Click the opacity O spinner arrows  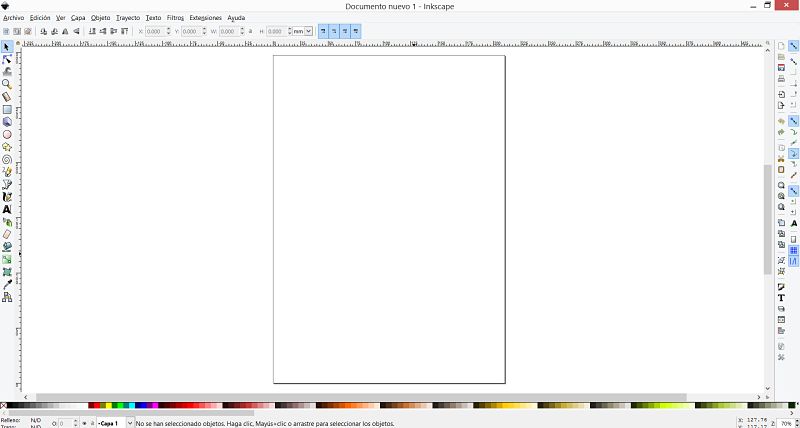(x=76, y=423)
